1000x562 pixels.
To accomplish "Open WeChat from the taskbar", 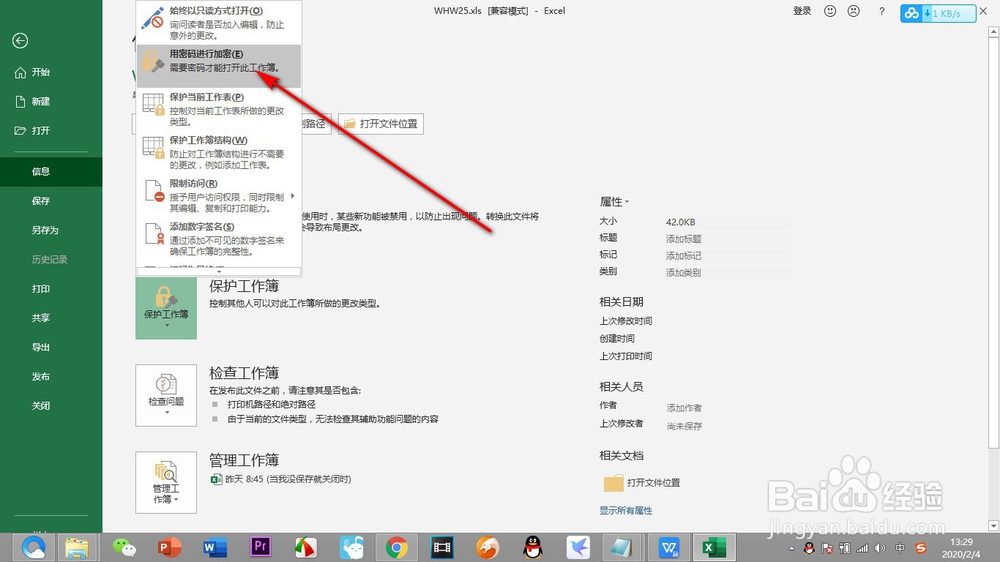I will 124,547.
